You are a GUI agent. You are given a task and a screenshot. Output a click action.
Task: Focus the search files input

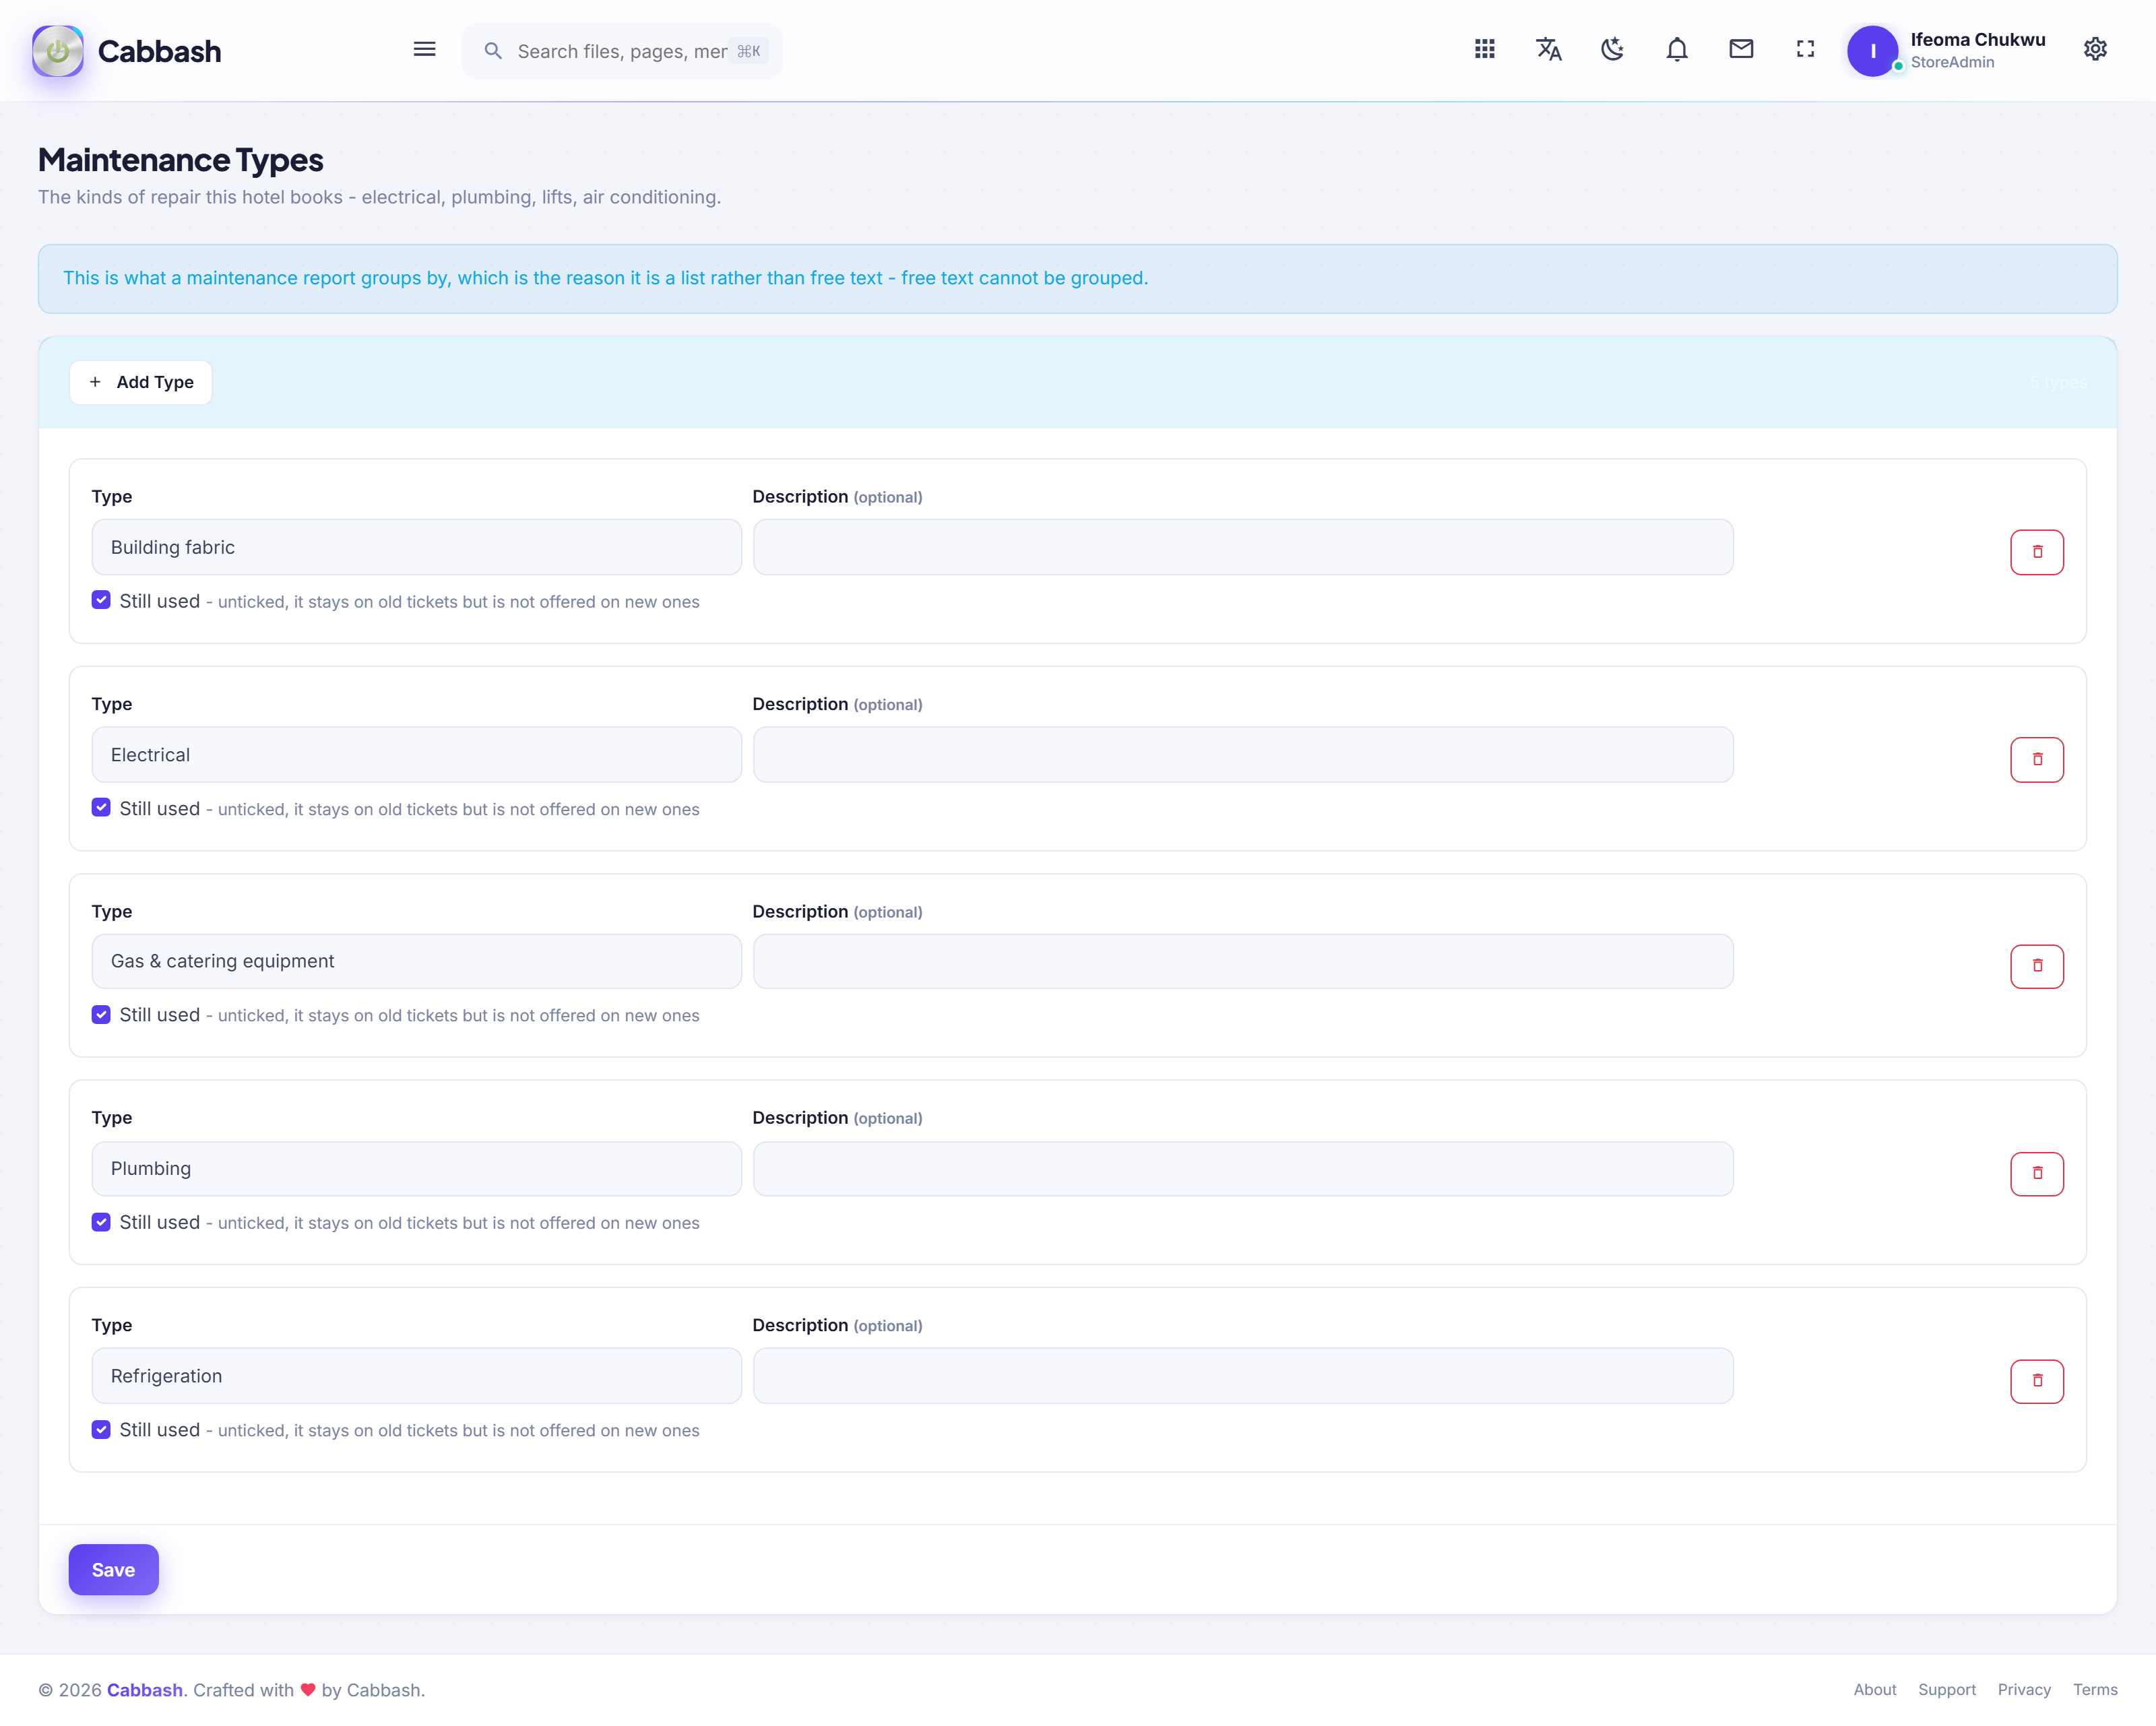click(x=622, y=51)
